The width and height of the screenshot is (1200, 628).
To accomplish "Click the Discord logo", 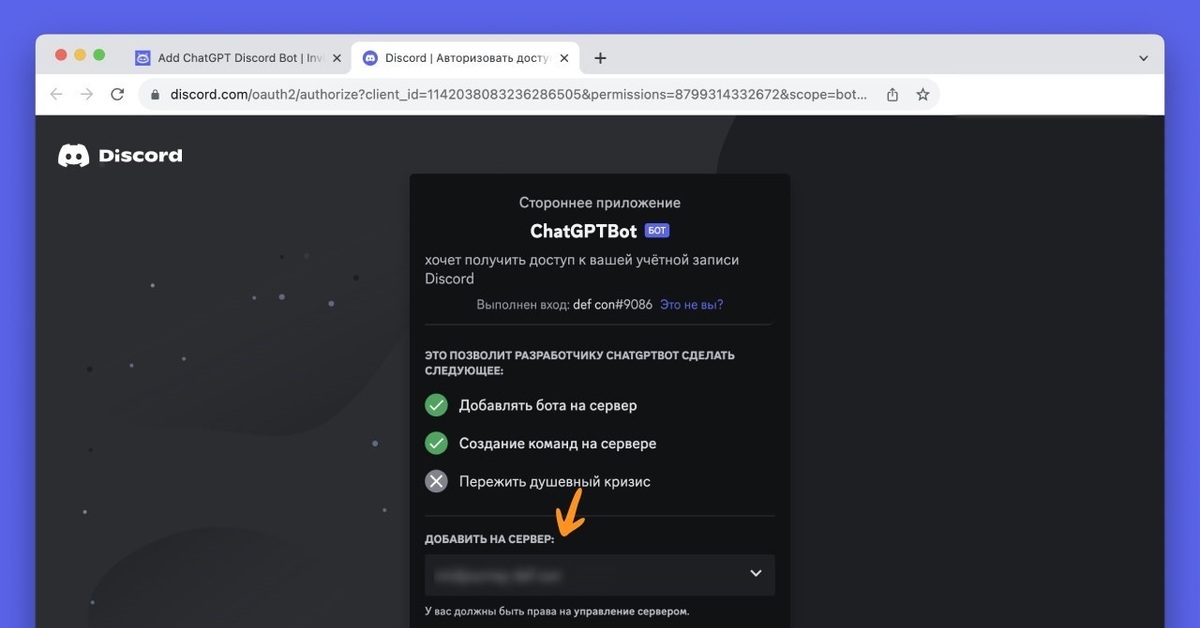I will pyautogui.click(x=120, y=155).
